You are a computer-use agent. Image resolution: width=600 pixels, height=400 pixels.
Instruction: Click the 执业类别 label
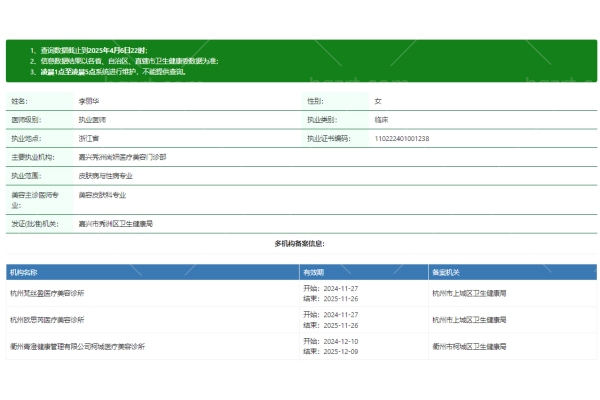(x=322, y=120)
